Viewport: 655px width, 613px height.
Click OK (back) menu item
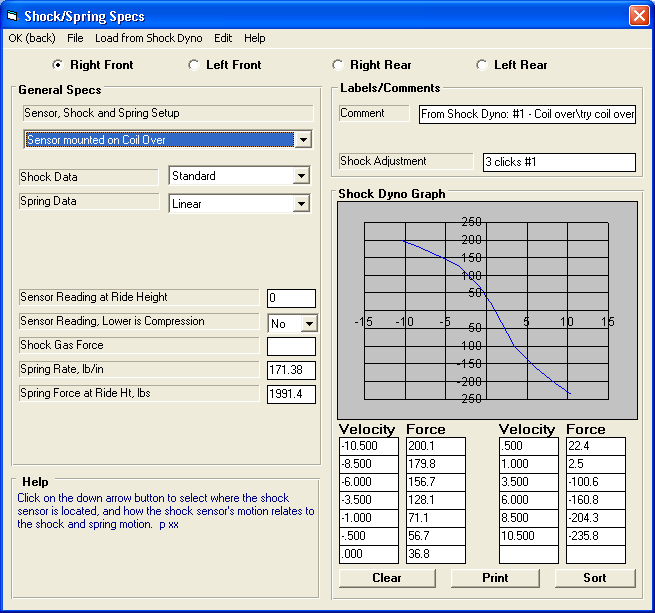click(32, 38)
